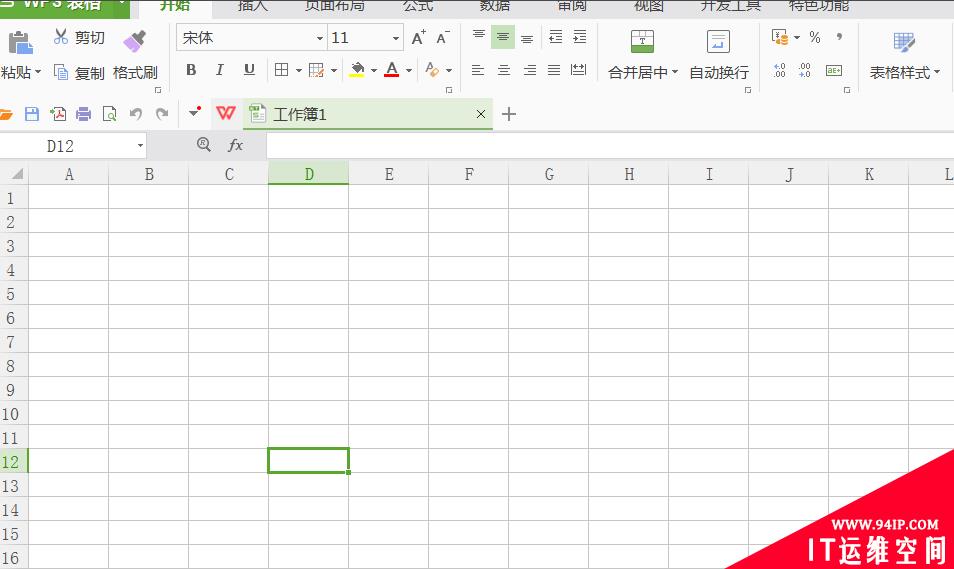Image resolution: width=954 pixels, height=569 pixels.
Task: Toggle align text right
Action: coord(529,70)
